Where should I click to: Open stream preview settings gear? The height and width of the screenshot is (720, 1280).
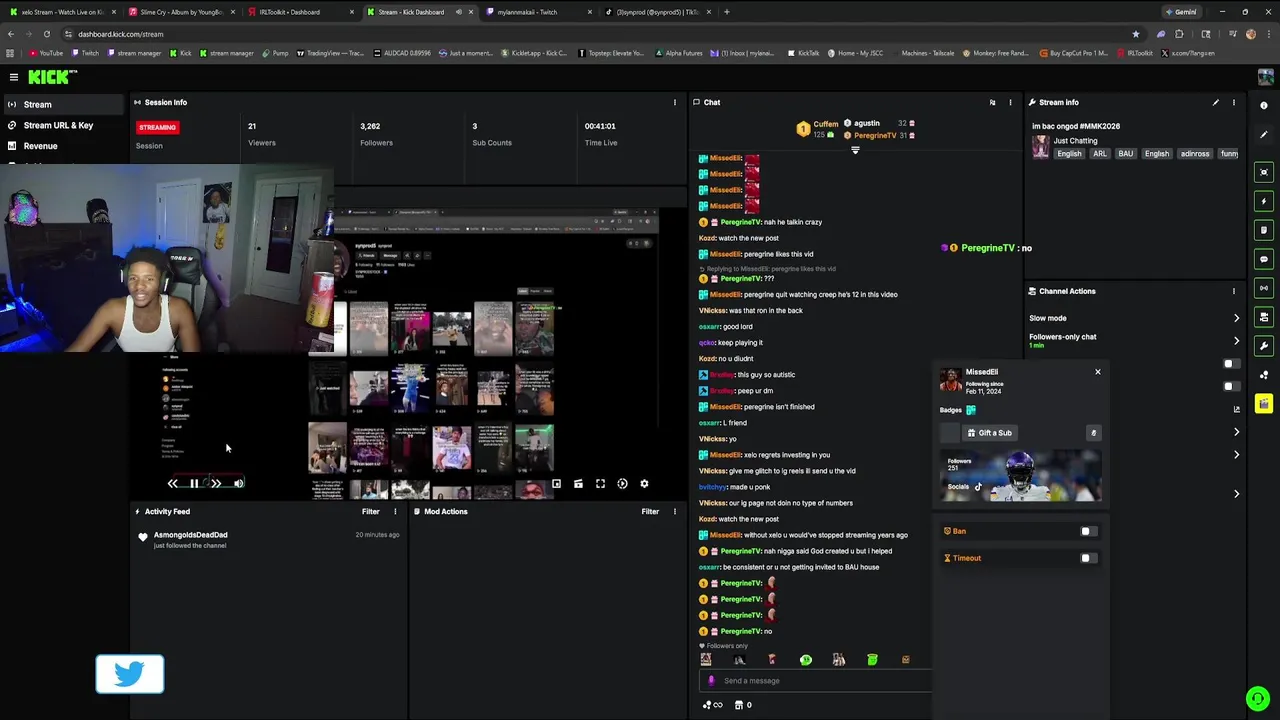tap(644, 484)
